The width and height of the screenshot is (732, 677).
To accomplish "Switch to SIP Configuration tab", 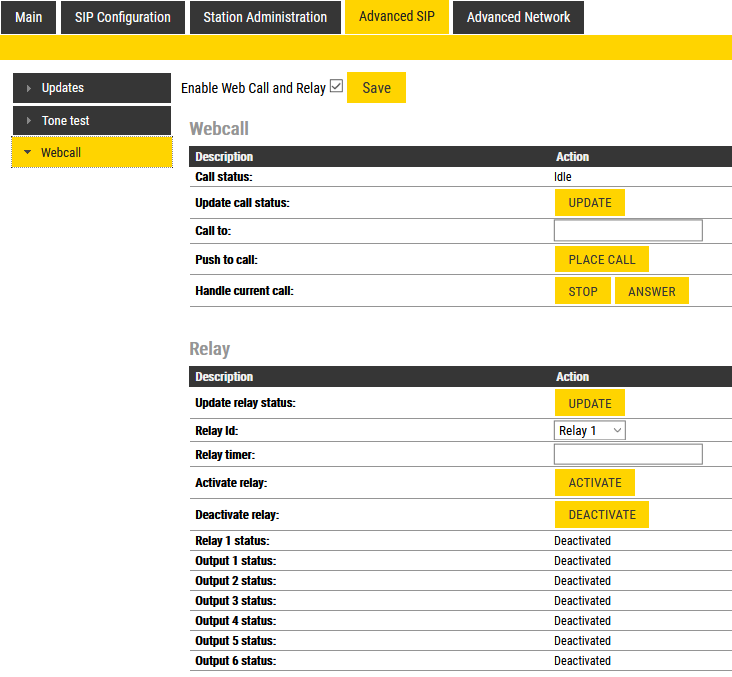I will coord(123,17).
